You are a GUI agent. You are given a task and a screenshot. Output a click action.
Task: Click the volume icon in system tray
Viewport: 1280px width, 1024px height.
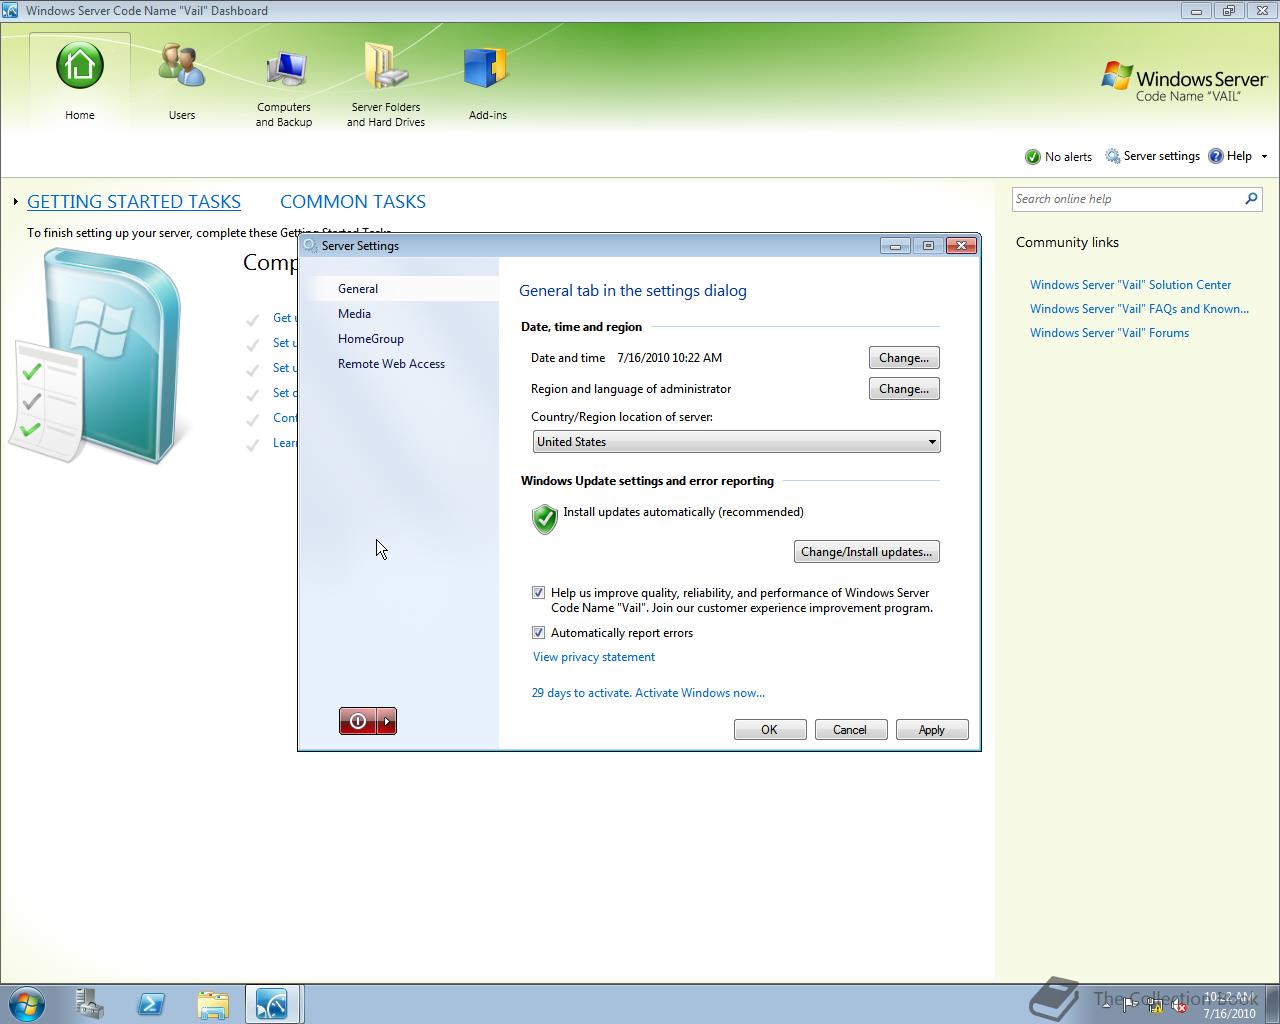[x=1178, y=1005]
